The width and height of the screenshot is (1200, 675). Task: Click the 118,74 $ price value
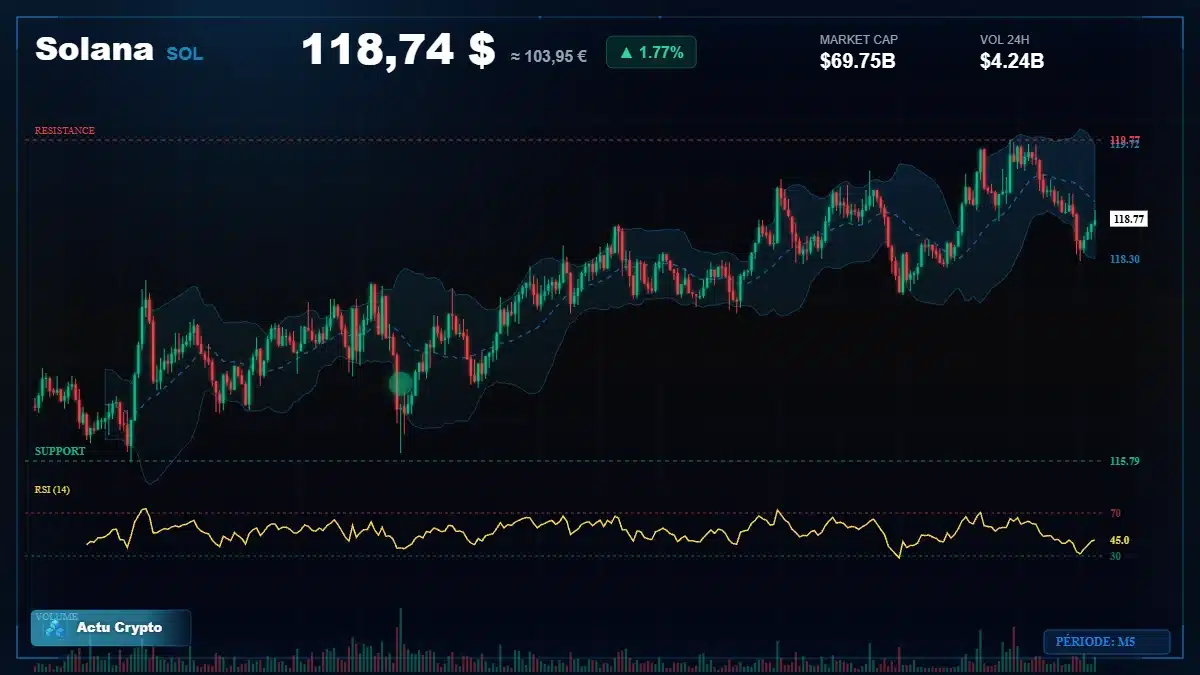tap(398, 50)
